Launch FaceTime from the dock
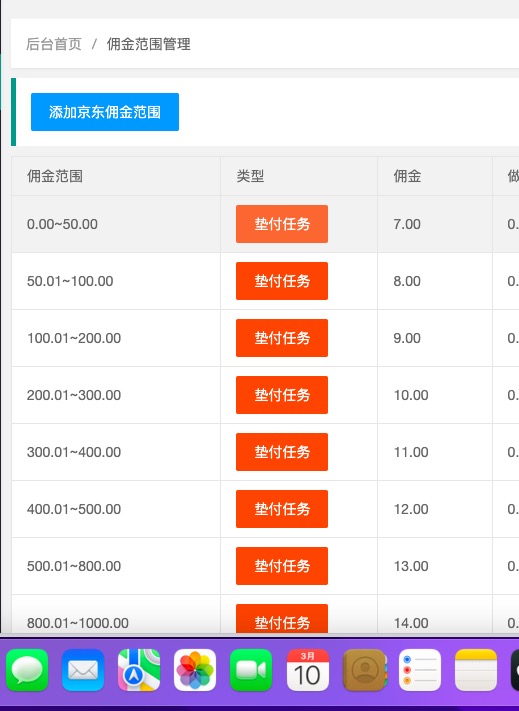The image size is (519, 711). click(x=251, y=670)
